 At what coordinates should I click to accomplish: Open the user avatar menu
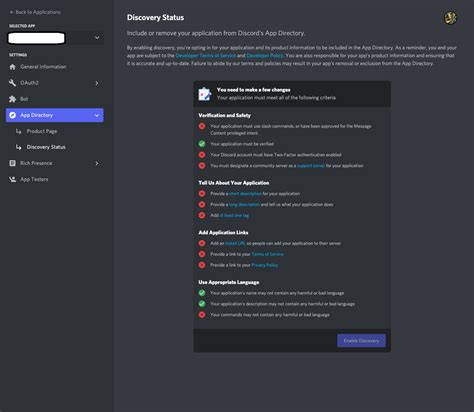pyautogui.click(x=451, y=18)
